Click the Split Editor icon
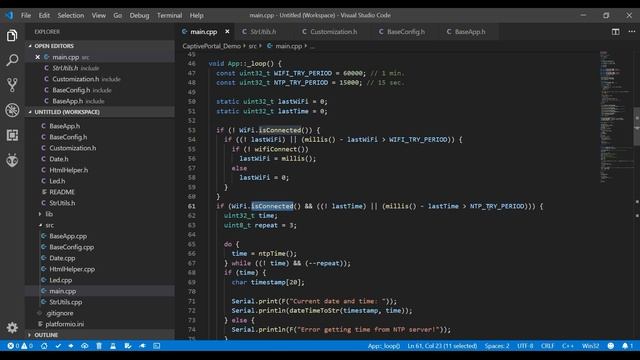 616,31
